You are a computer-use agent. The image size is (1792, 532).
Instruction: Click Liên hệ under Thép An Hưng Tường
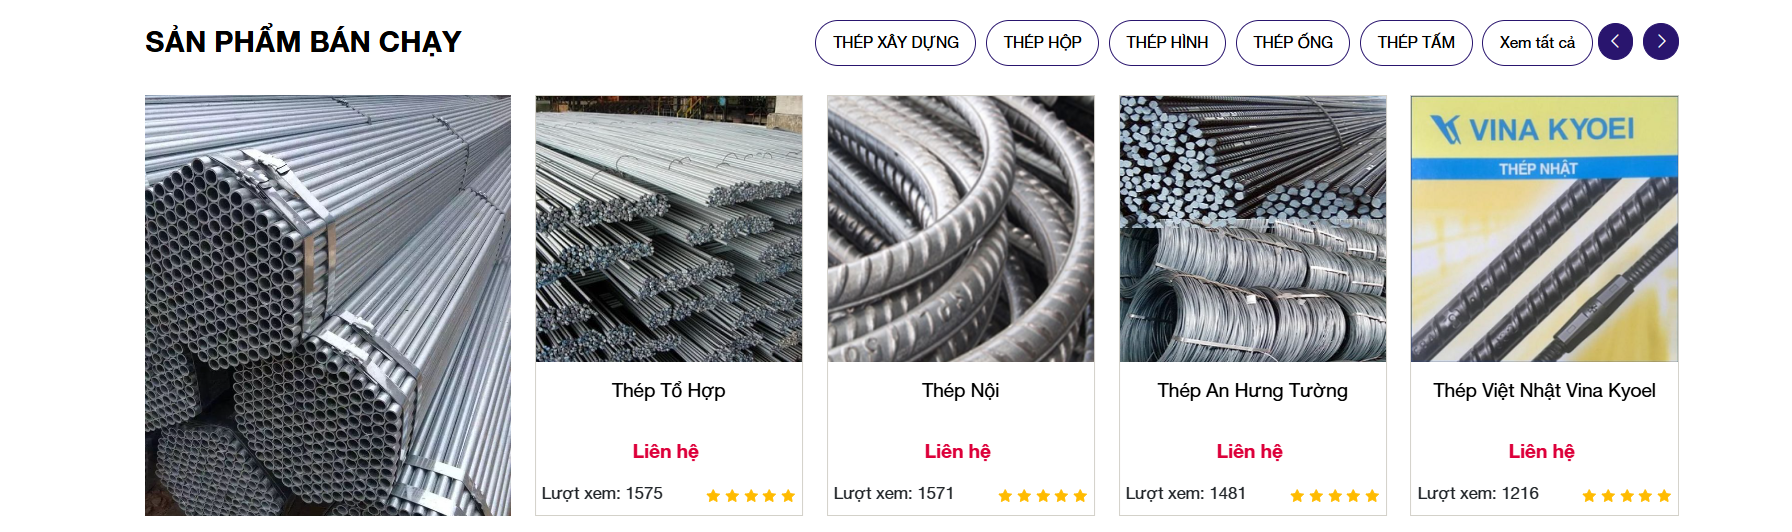[1249, 451]
